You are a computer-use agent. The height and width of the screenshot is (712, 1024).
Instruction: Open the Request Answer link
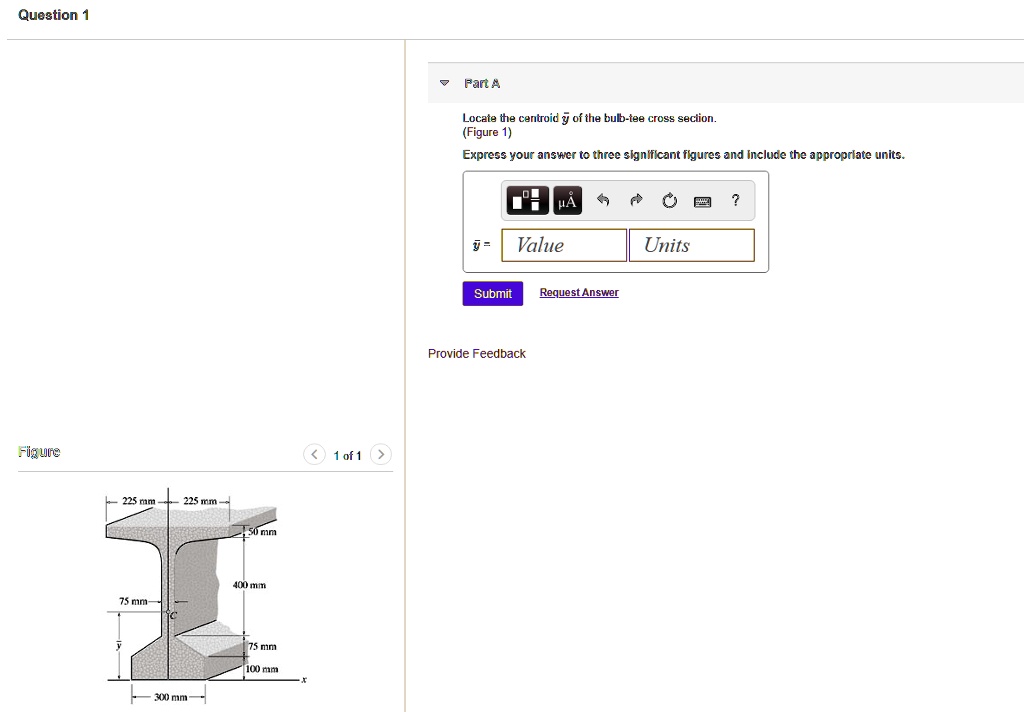click(579, 293)
